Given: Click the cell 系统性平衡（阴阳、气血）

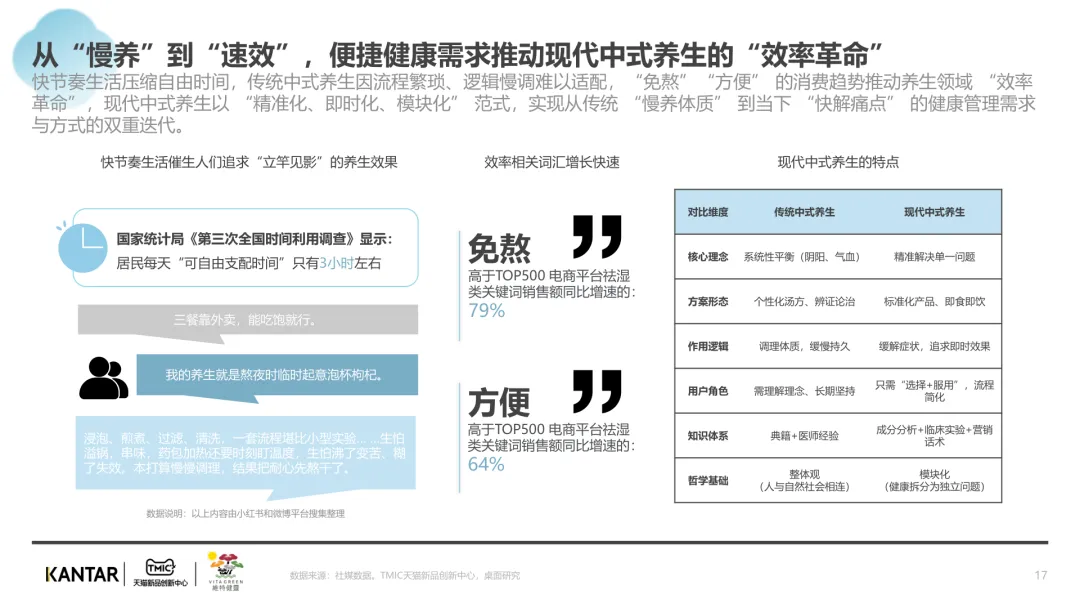Looking at the screenshot, I should click(804, 257).
